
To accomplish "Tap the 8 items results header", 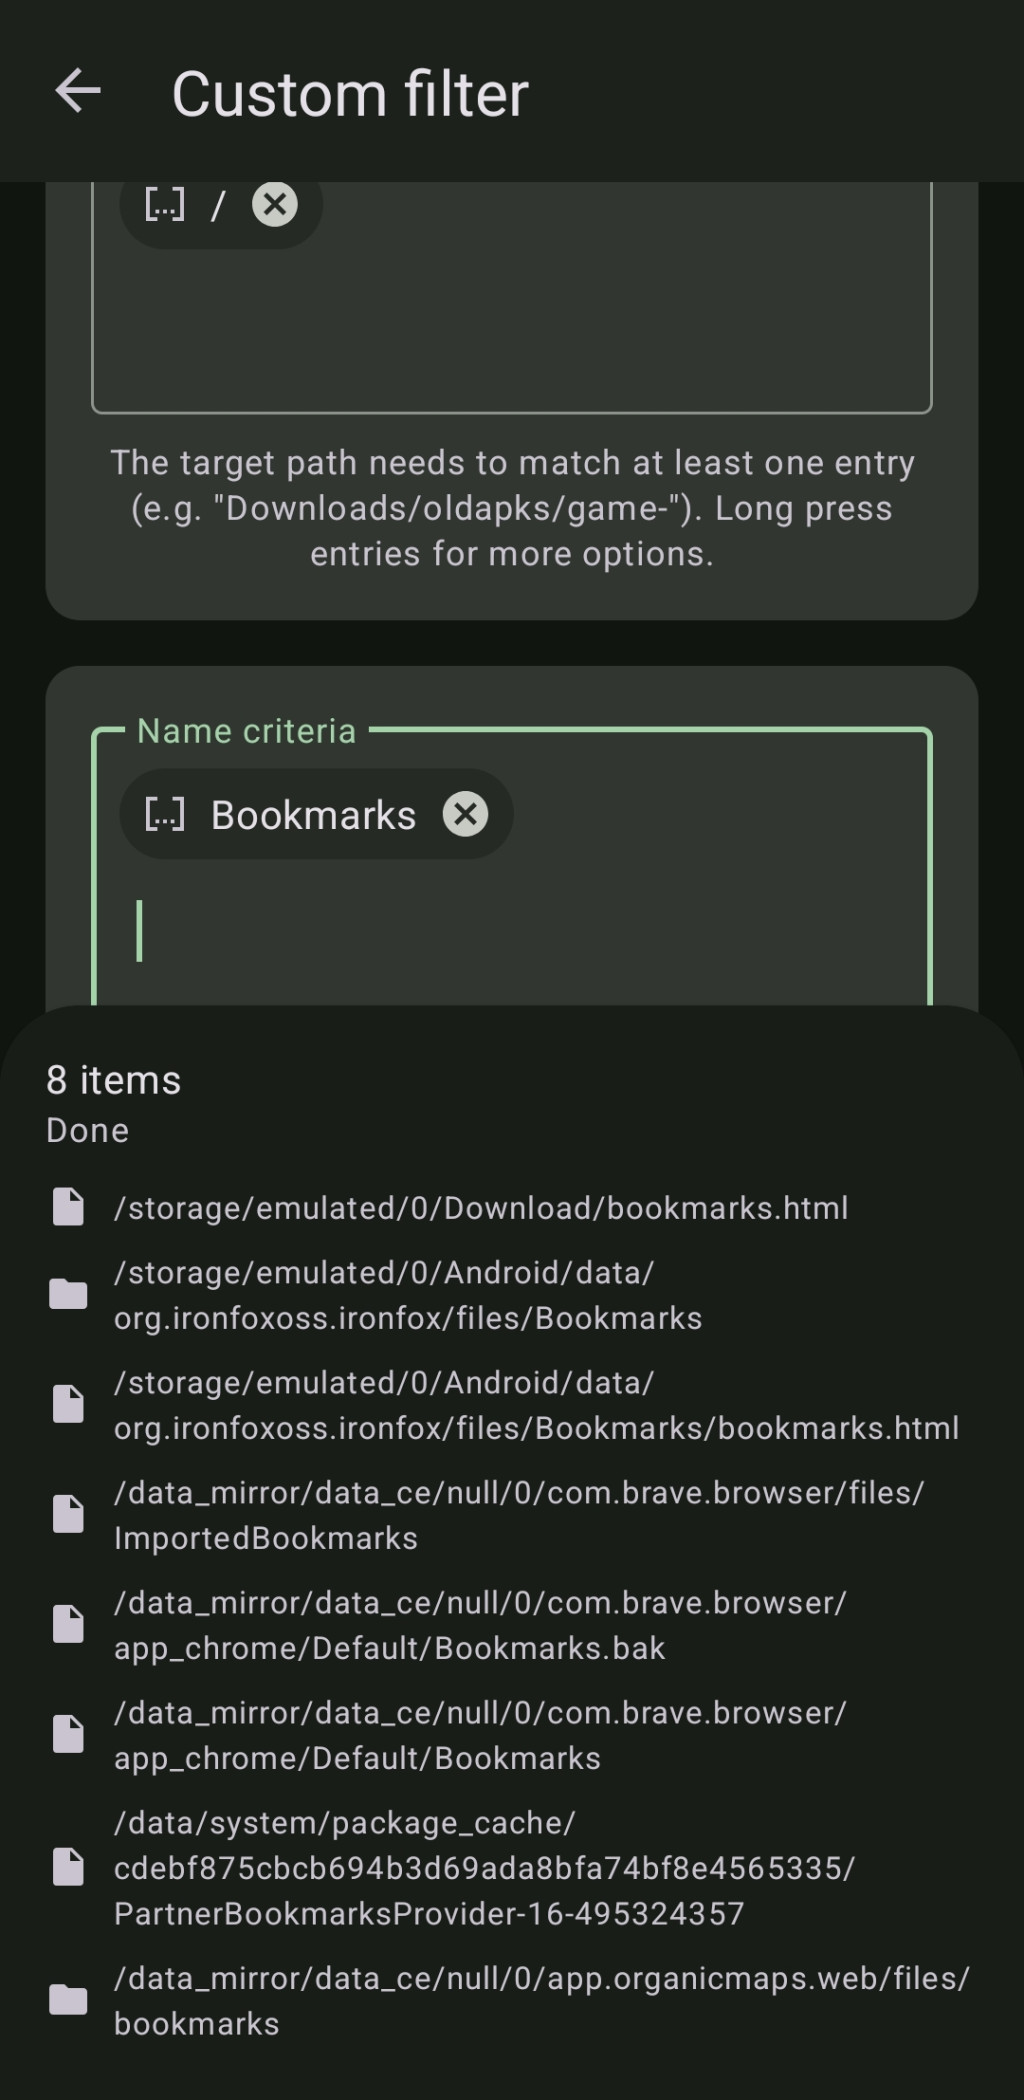I will (x=114, y=1080).
